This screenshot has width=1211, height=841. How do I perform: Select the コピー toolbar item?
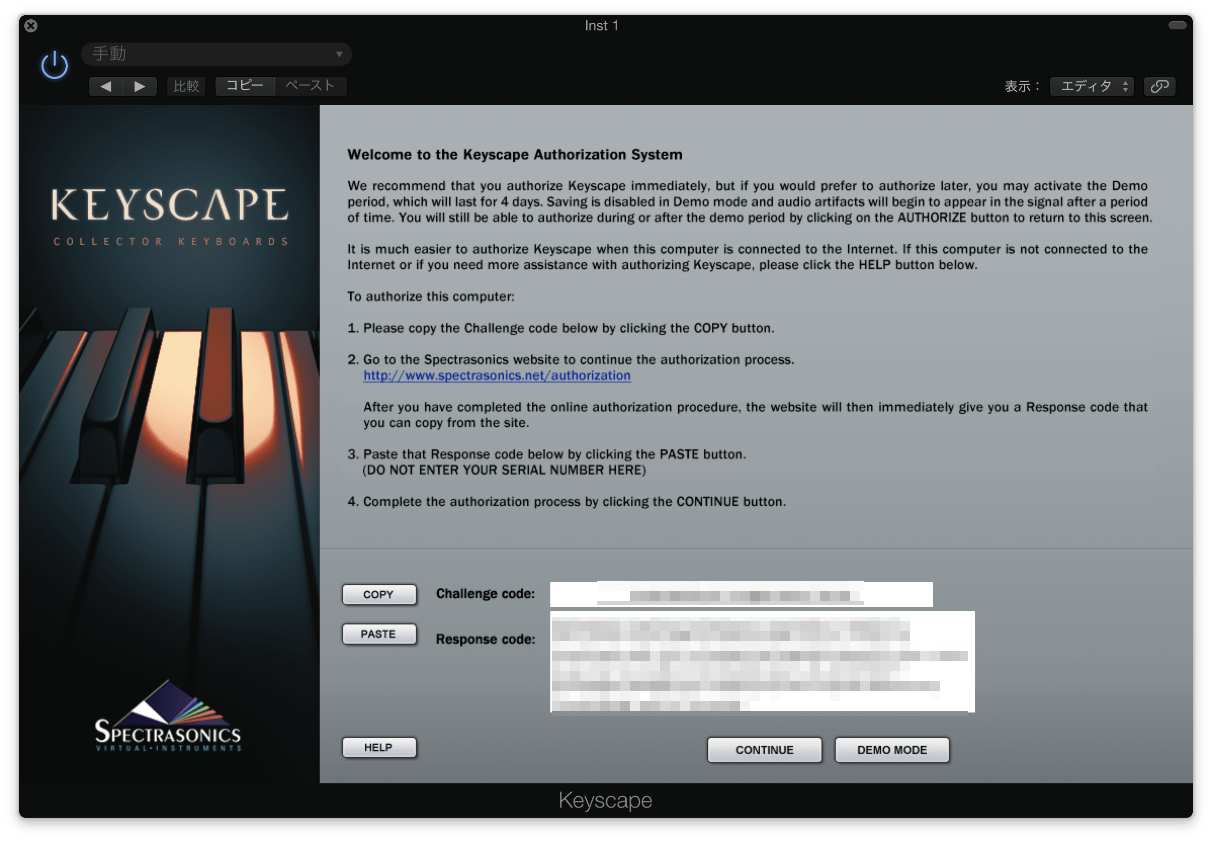pyautogui.click(x=244, y=86)
